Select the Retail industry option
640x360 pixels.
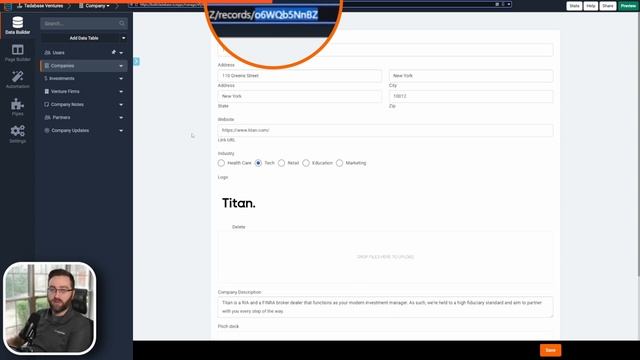pos(281,163)
